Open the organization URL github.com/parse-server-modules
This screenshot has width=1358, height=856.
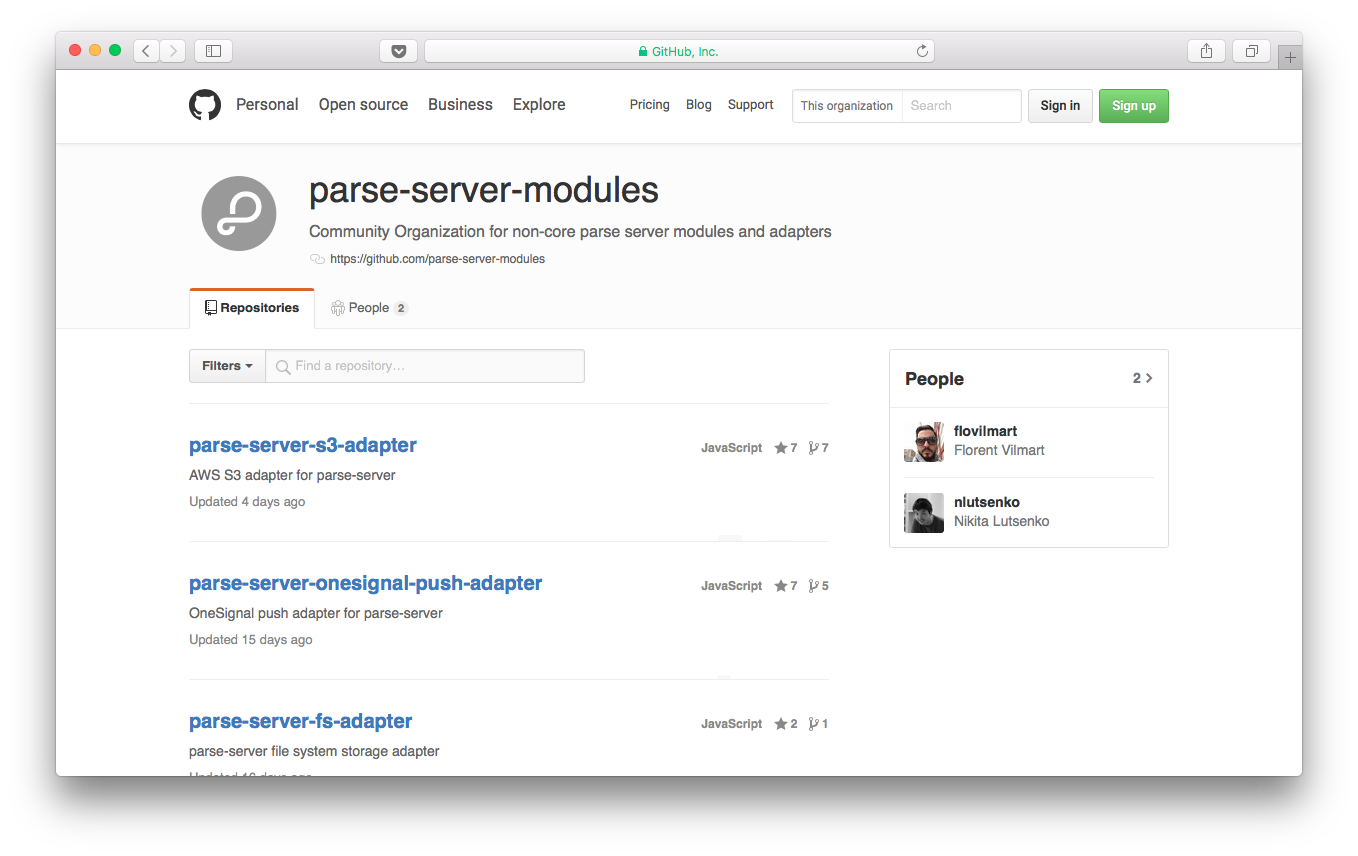pos(437,259)
